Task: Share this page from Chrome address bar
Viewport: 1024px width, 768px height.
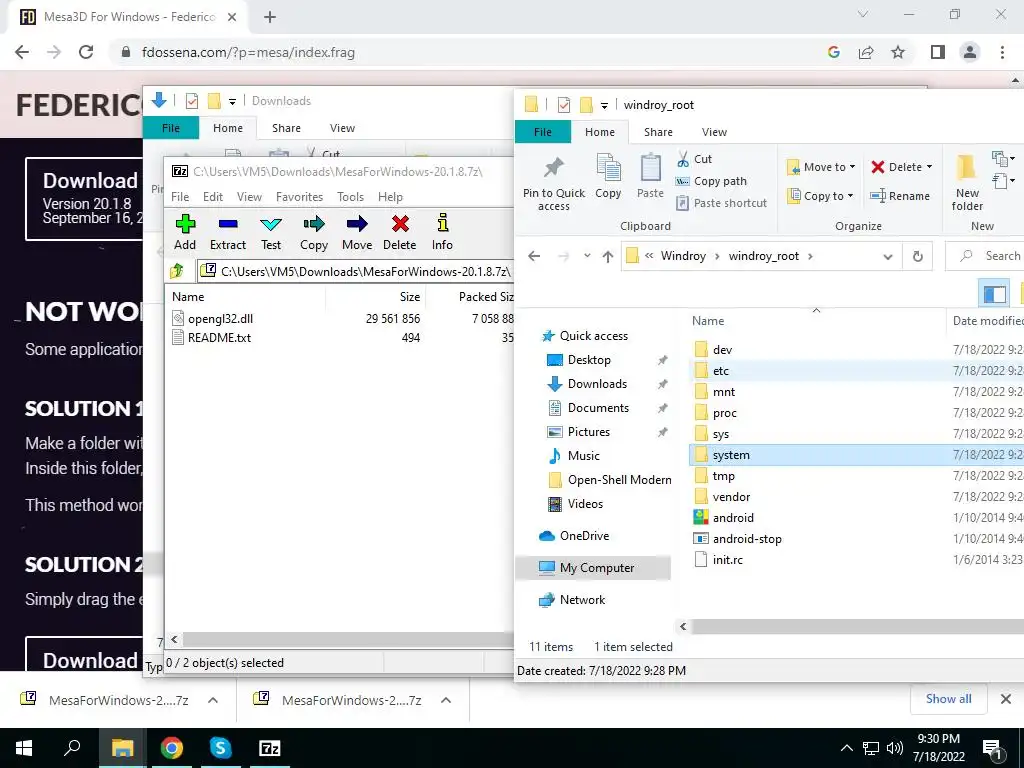Action: pos(866,52)
